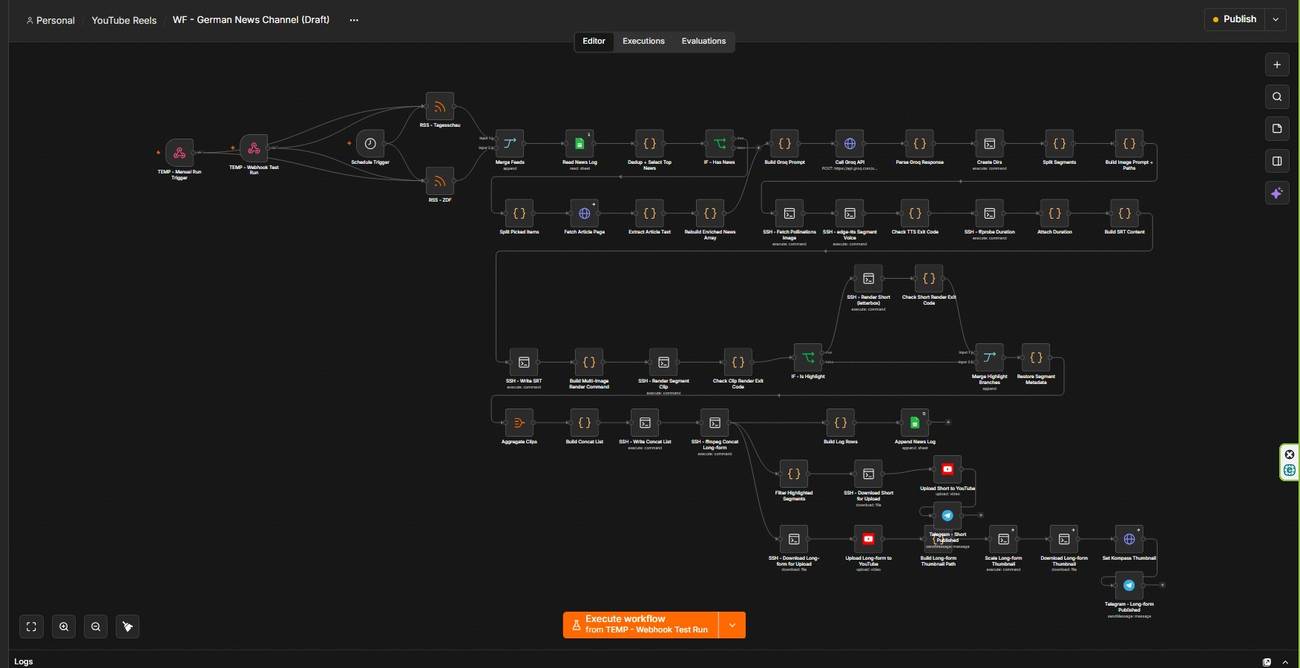Select the TEMP - Manual Run Trigger node
Viewport: 1300px width, 668px height.
pyautogui.click(x=180, y=153)
